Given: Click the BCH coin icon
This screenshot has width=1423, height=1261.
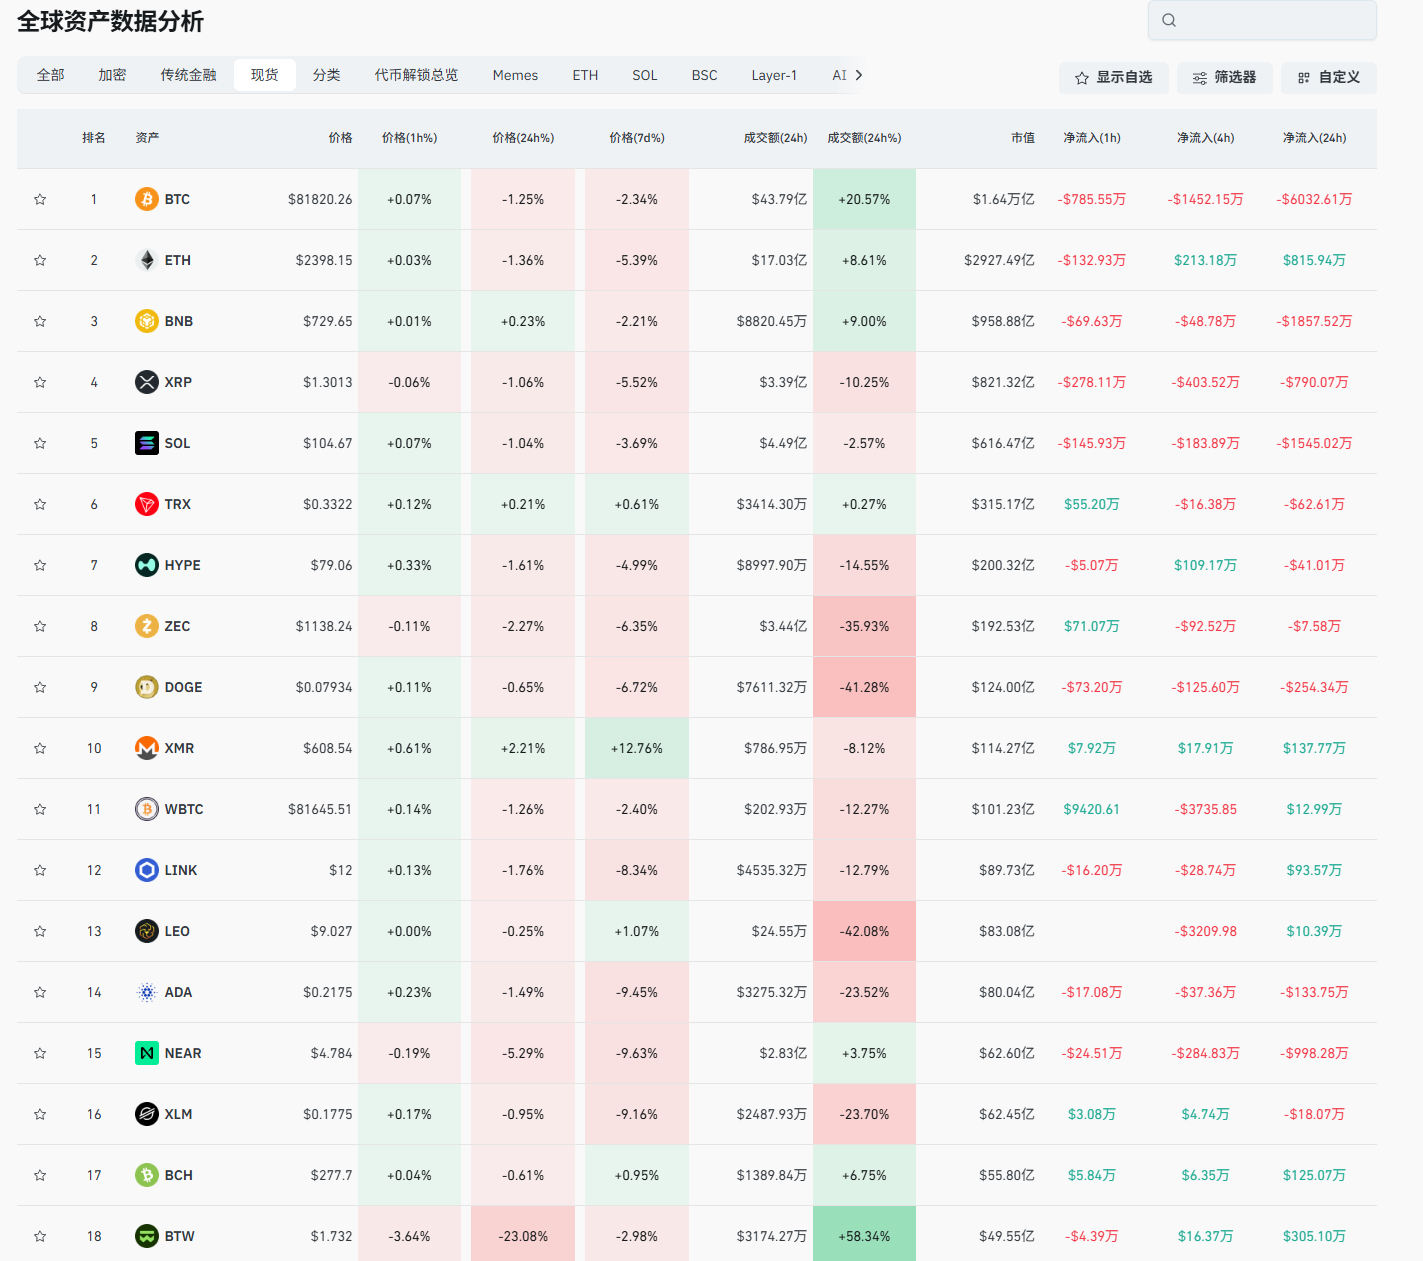Looking at the screenshot, I should (x=147, y=1175).
